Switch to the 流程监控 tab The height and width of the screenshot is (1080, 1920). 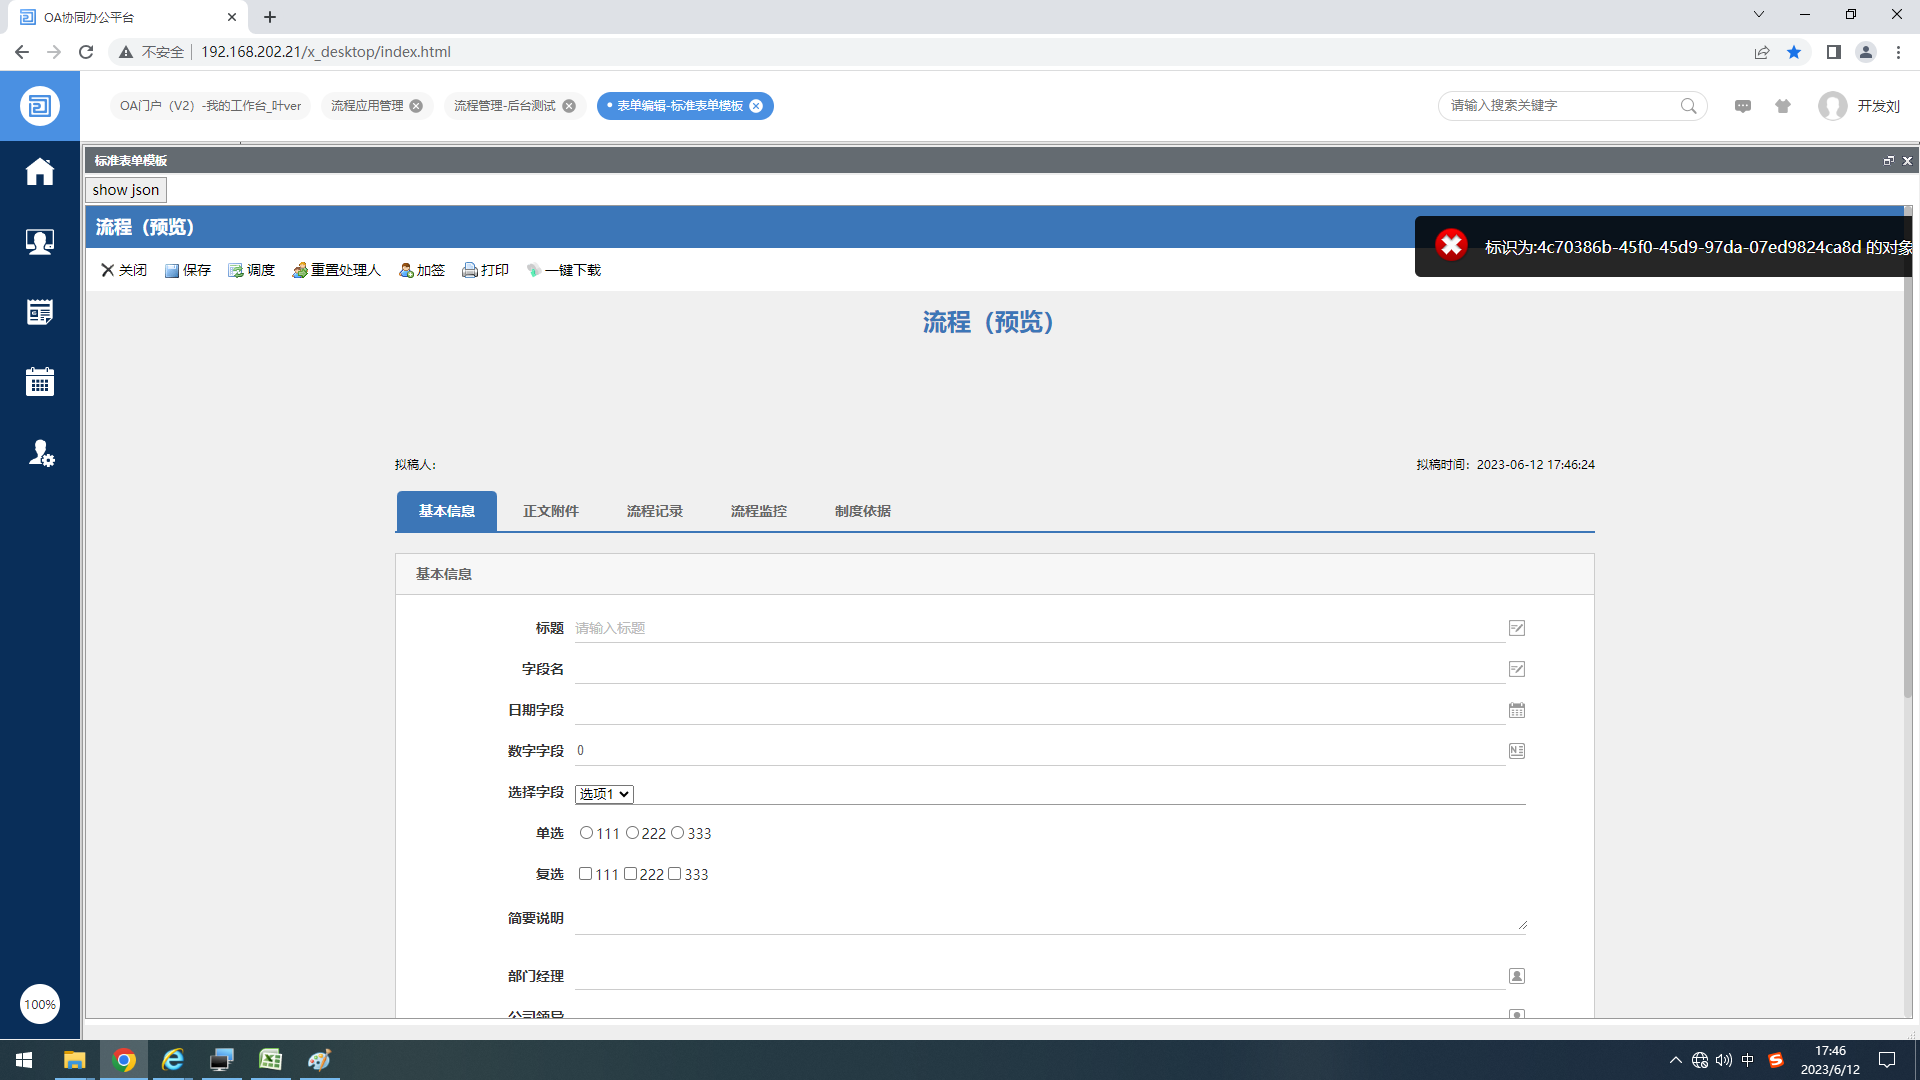pos(758,511)
